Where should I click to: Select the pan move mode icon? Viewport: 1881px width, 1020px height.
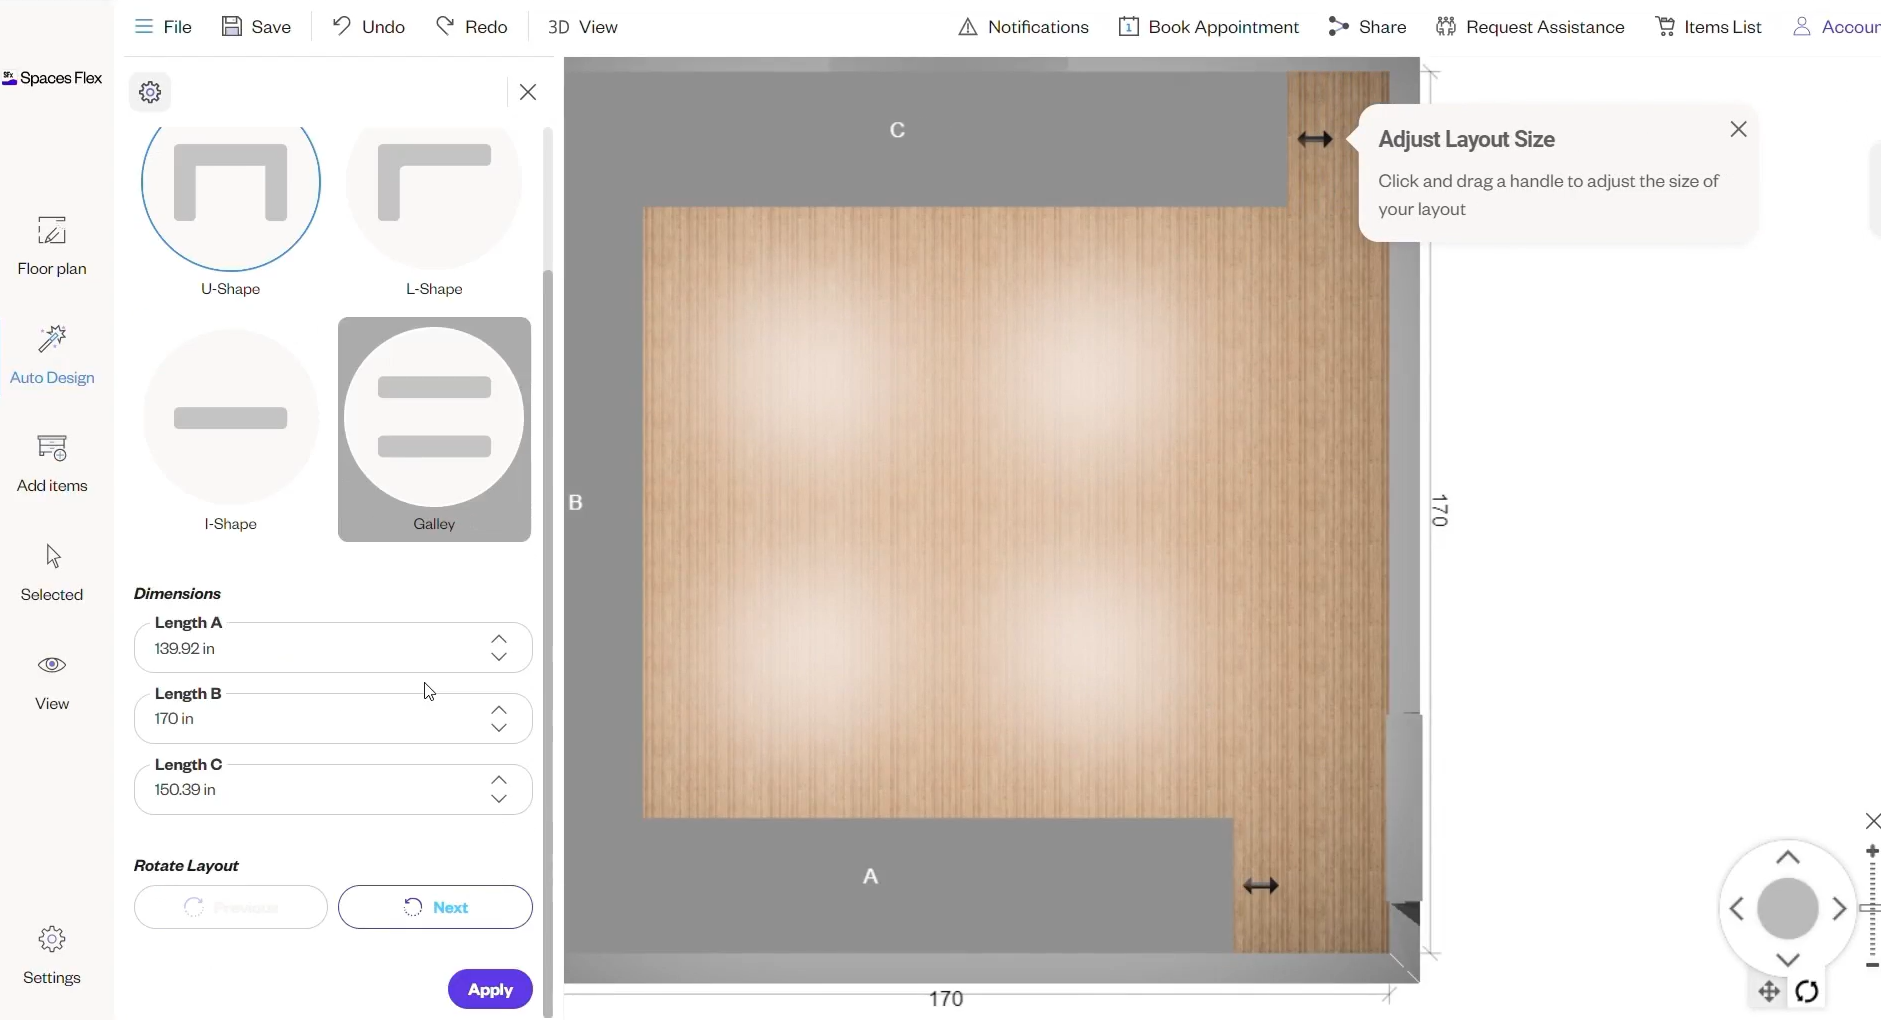(x=1769, y=992)
